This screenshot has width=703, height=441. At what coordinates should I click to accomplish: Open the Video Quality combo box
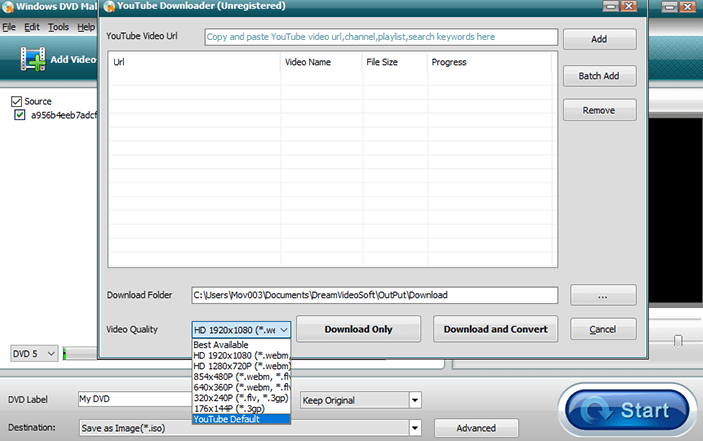(241, 330)
